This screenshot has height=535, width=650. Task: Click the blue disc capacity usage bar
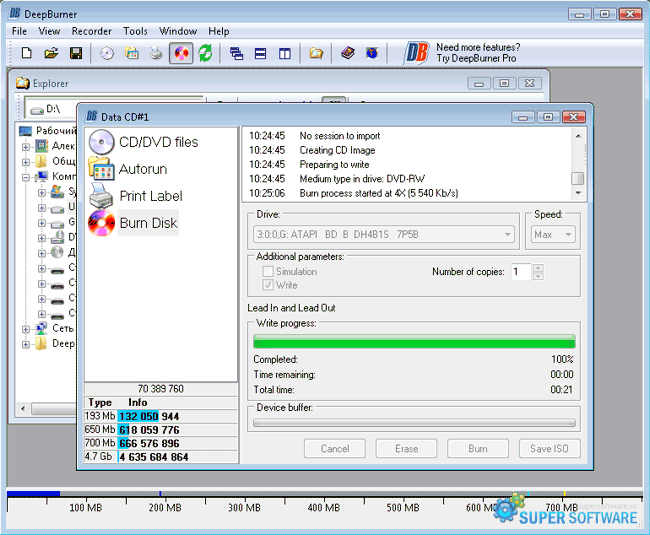pos(34,494)
